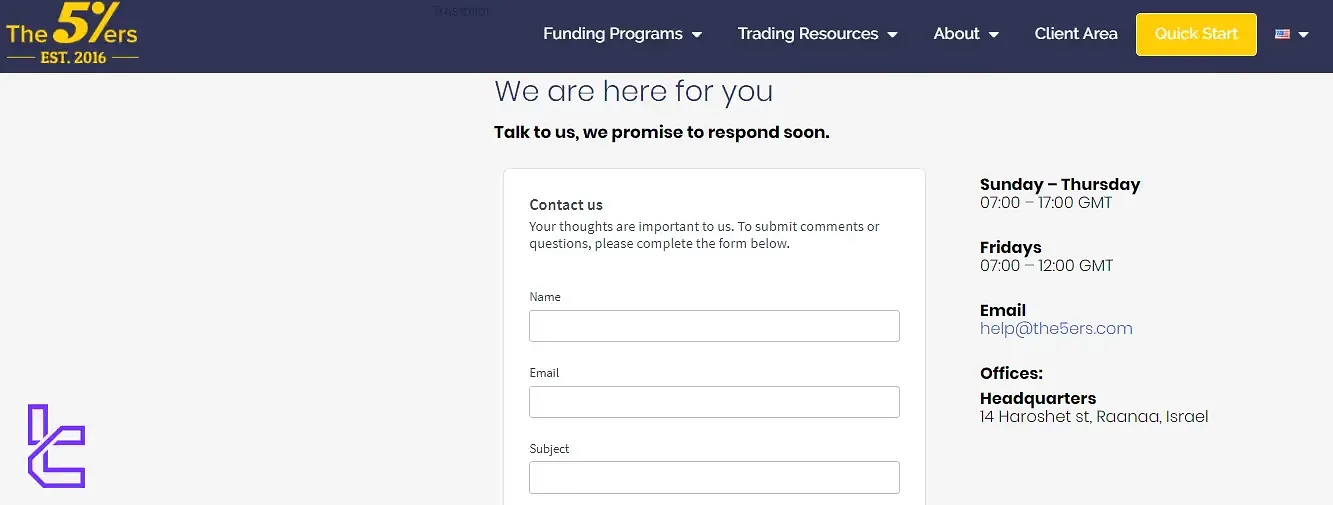Click the purple TC watermark logo
The height and width of the screenshot is (505, 1333).
pyautogui.click(x=56, y=446)
